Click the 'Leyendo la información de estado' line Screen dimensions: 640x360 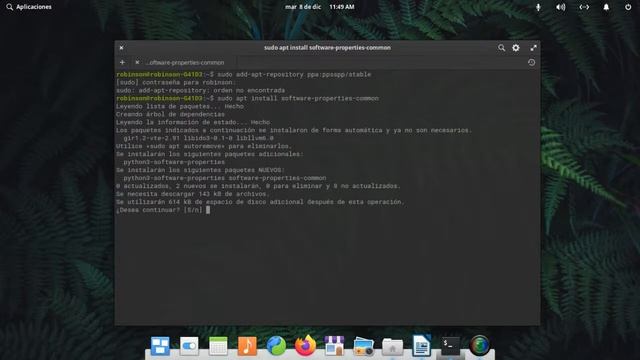(193, 122)
